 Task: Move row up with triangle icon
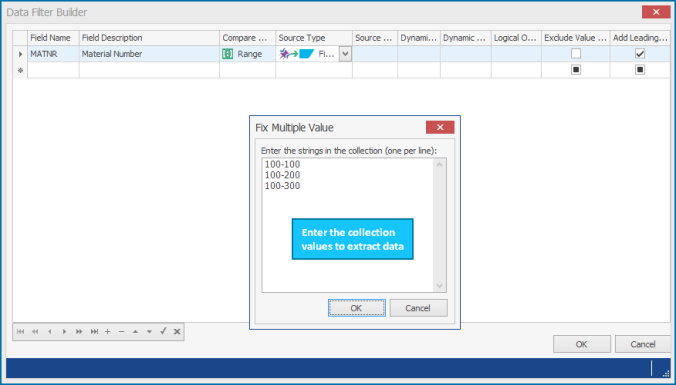[x=135, y=332]
